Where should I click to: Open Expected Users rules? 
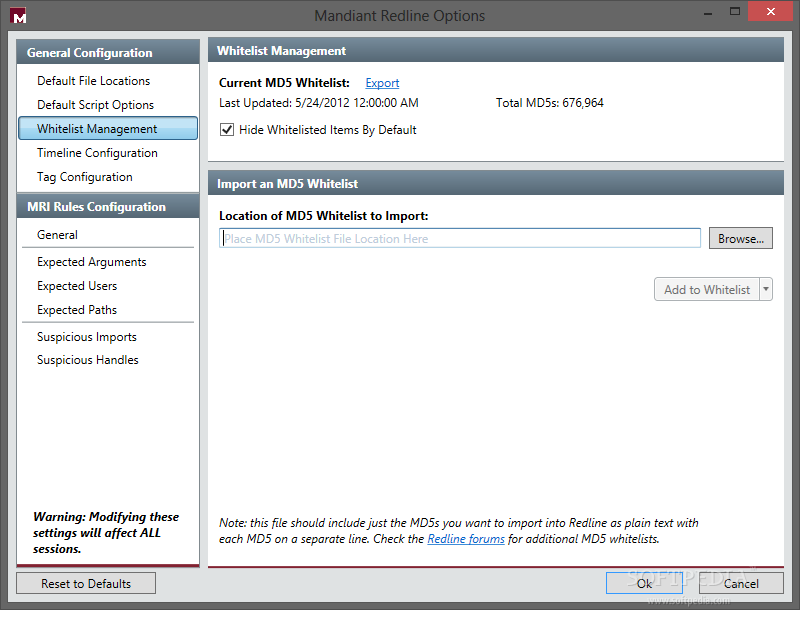77,286
